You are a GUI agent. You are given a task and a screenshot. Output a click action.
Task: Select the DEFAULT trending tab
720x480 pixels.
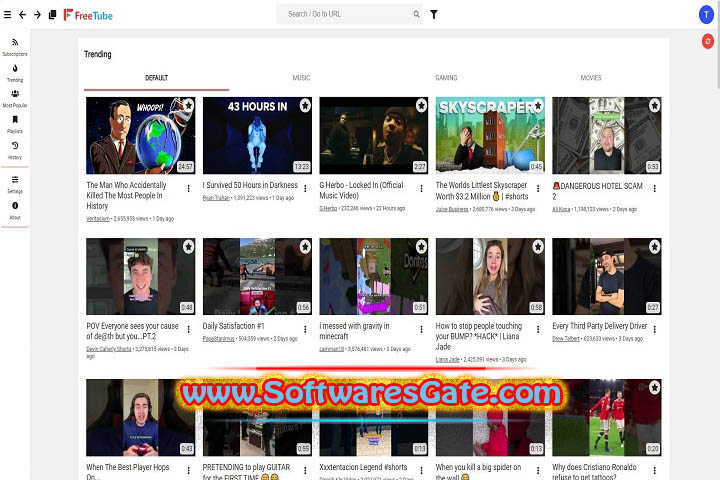[157, 78]
